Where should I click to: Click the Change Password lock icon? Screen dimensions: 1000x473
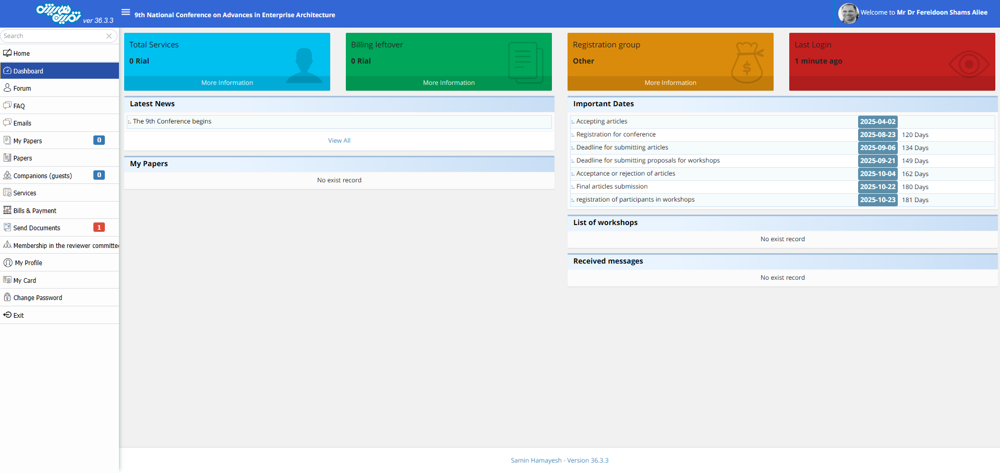click(x=7, y=297)
